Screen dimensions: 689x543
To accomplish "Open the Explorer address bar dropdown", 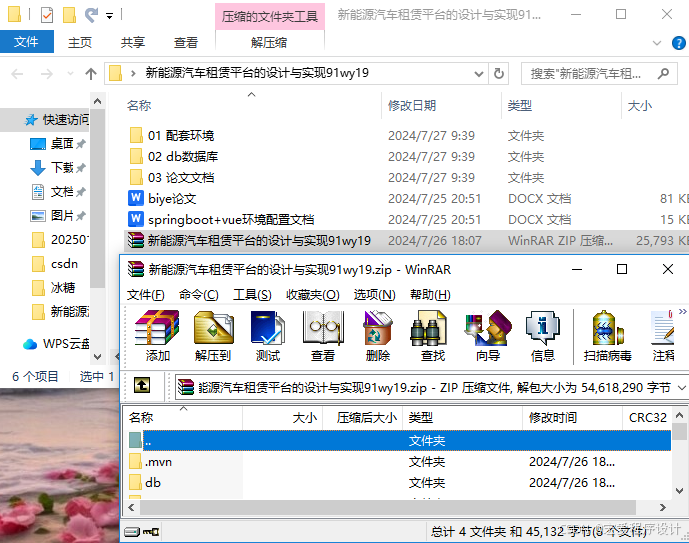I will coord(479,74).
